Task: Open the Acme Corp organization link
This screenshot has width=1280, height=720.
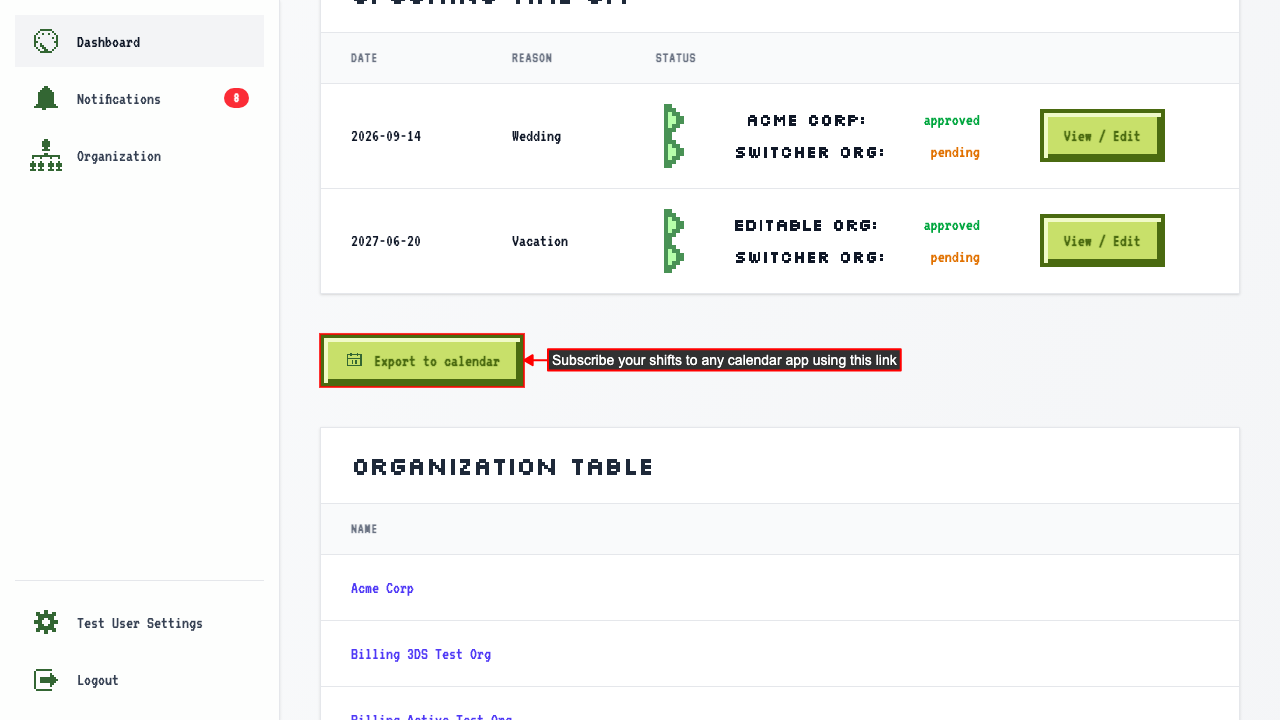Action: [382, 588]
